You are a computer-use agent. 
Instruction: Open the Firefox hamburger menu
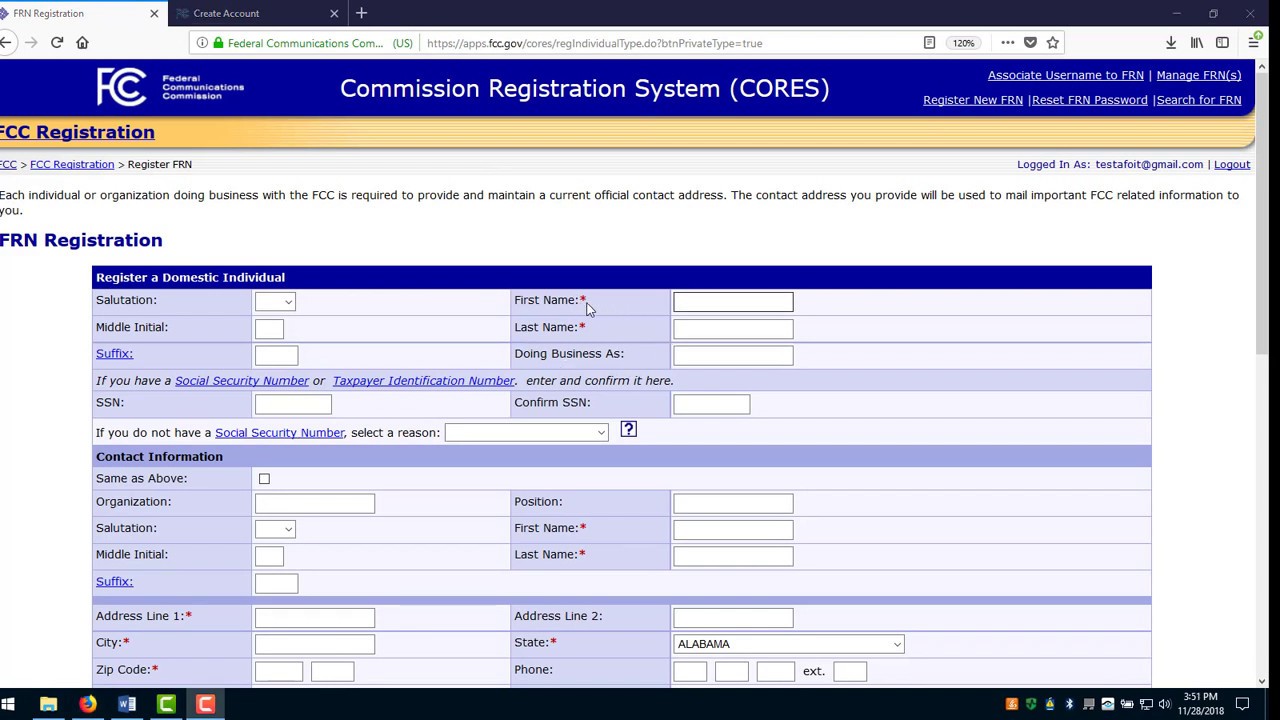coord(1253,43)
